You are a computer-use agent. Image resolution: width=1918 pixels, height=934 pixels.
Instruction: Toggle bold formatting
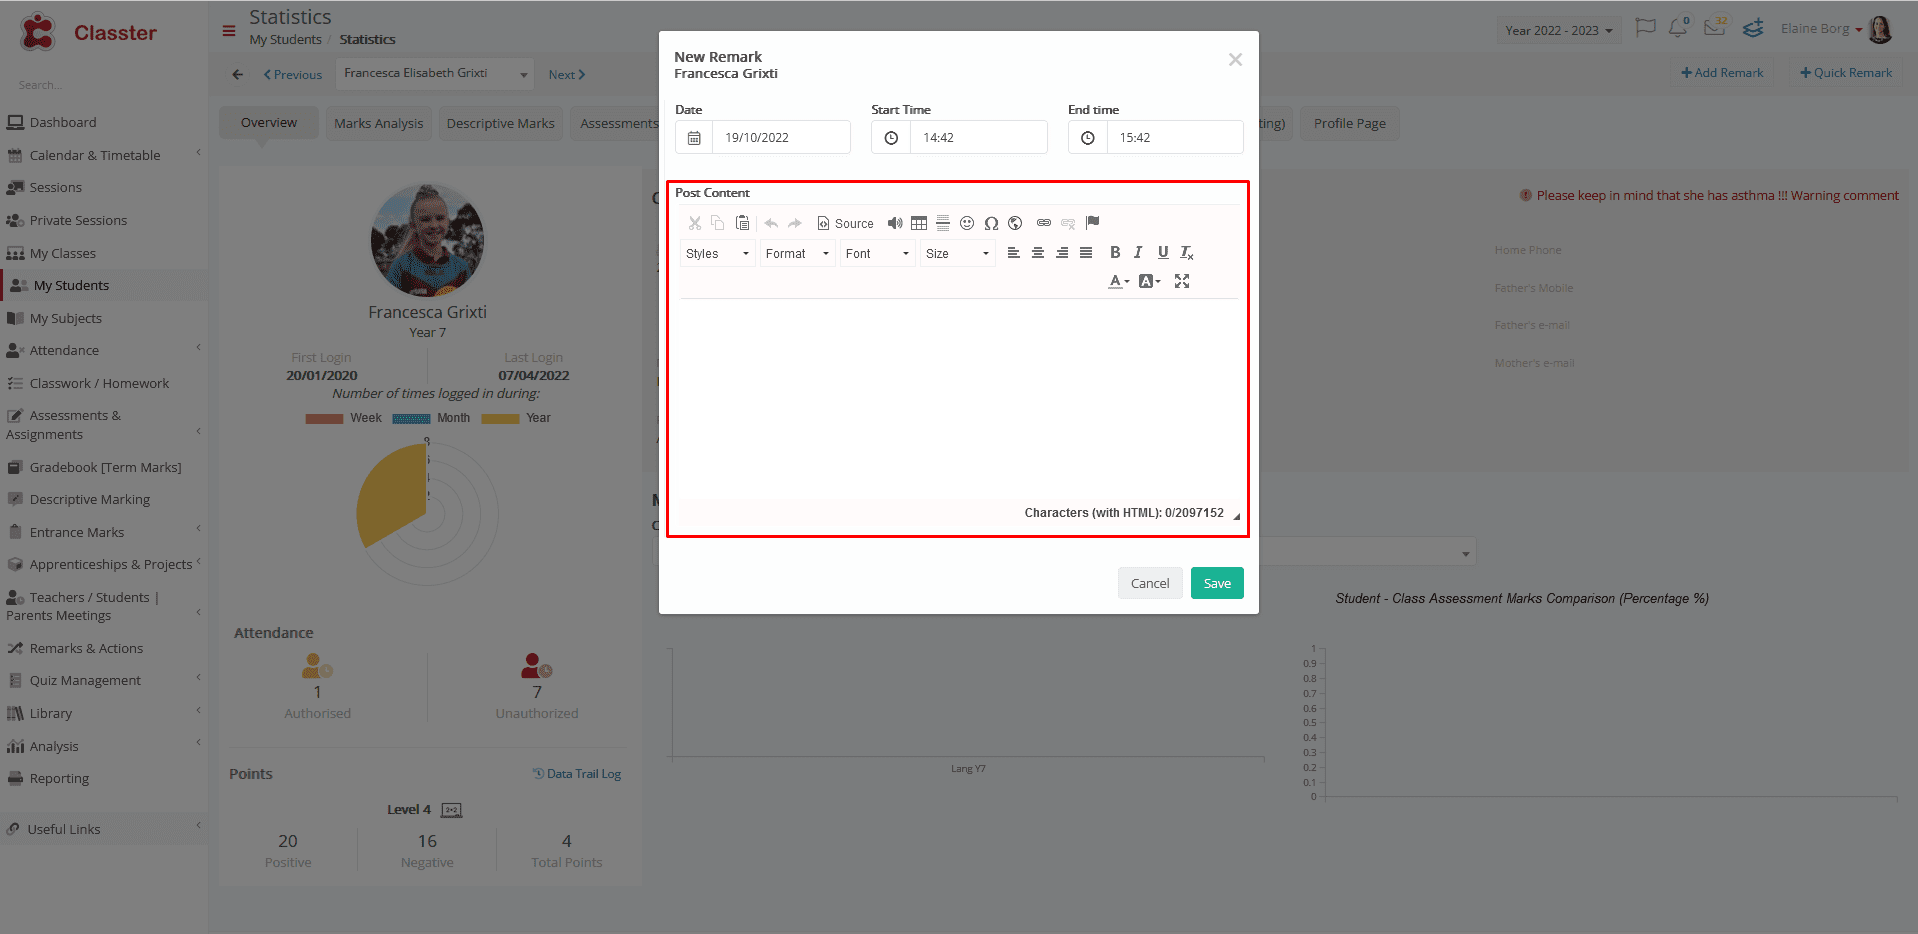pos(1115,253)
